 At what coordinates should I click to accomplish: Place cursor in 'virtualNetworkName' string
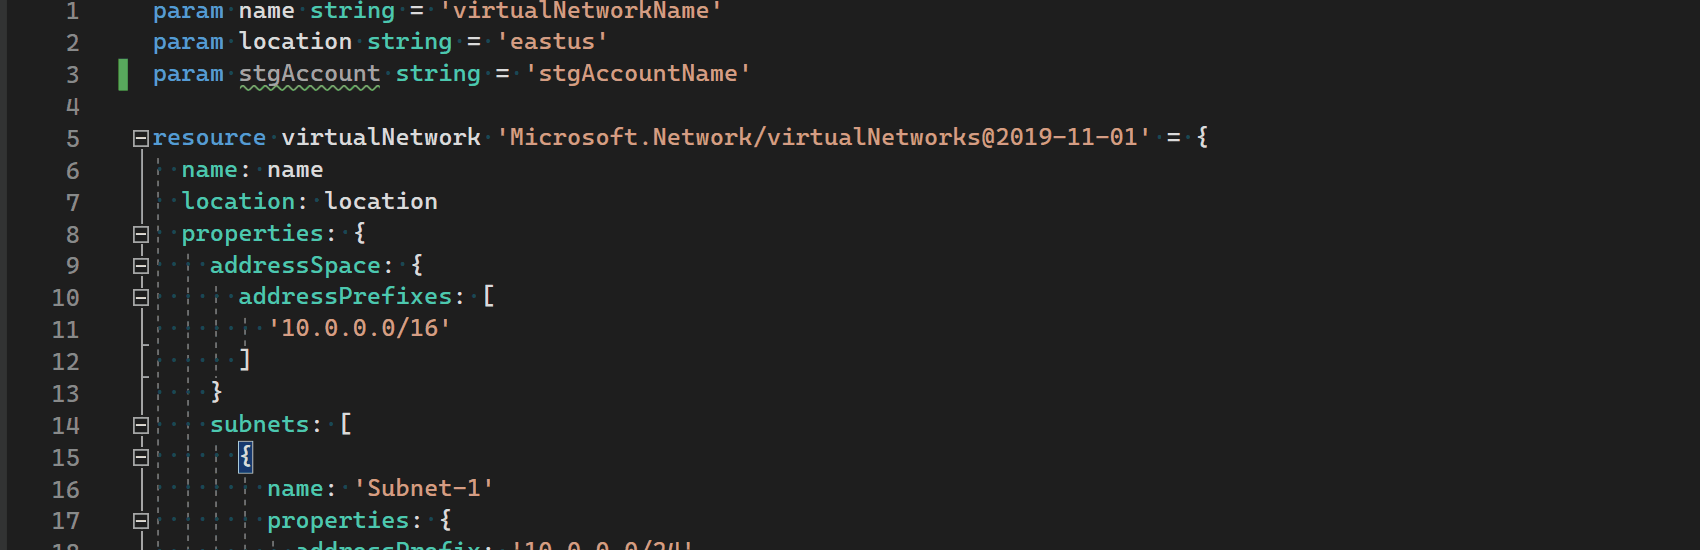coord(581,11)
